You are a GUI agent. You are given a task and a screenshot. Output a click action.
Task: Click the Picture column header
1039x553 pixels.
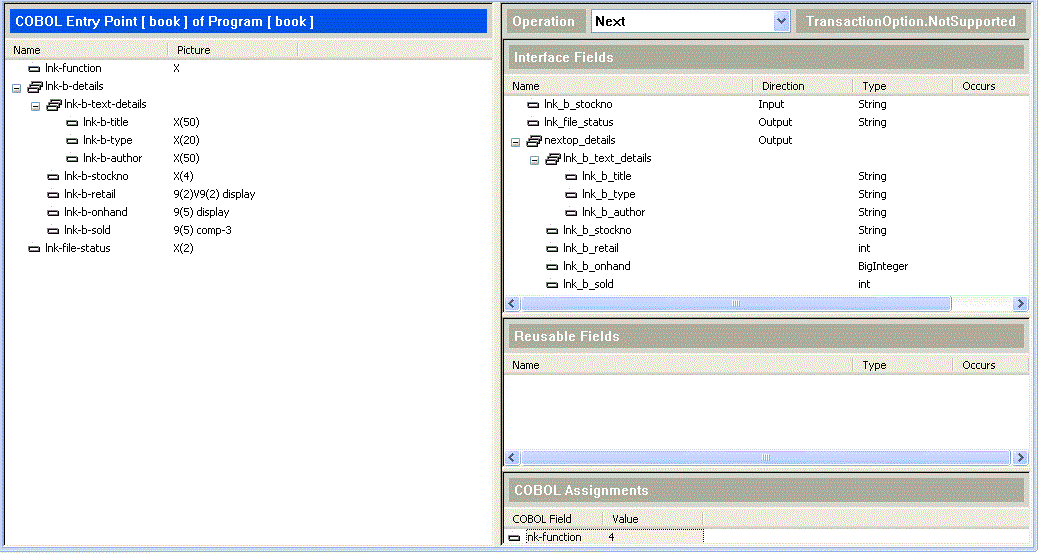194,50
